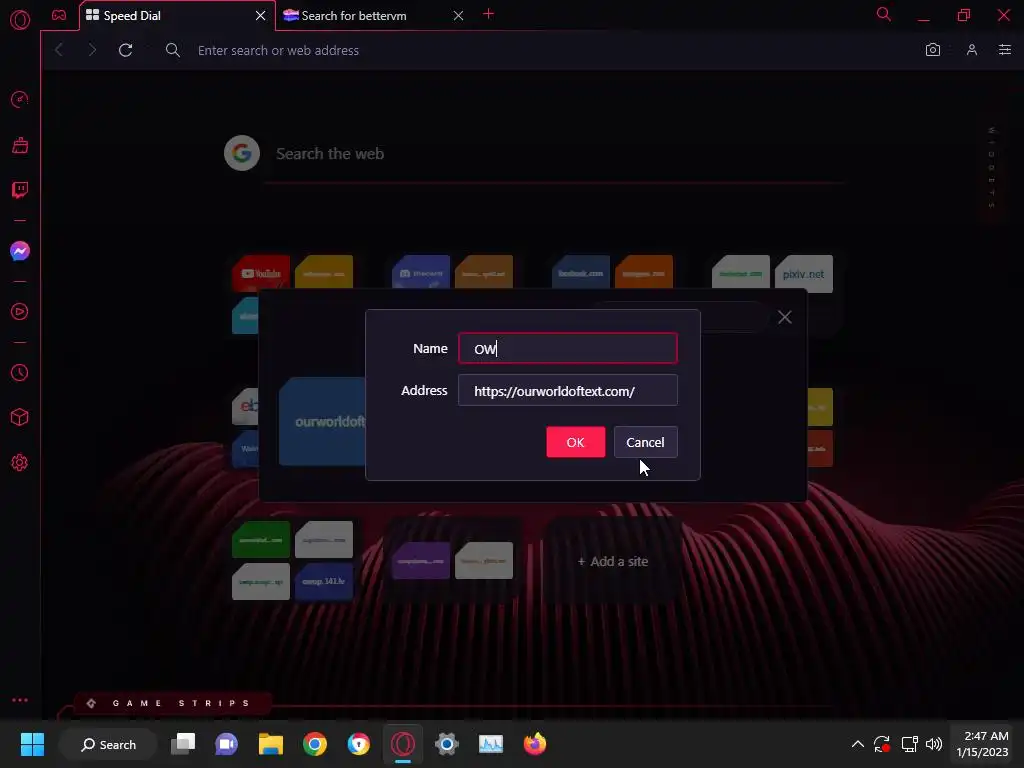
Task: Open GX Cleaner icon in sidebar
Action: [20, 145]
